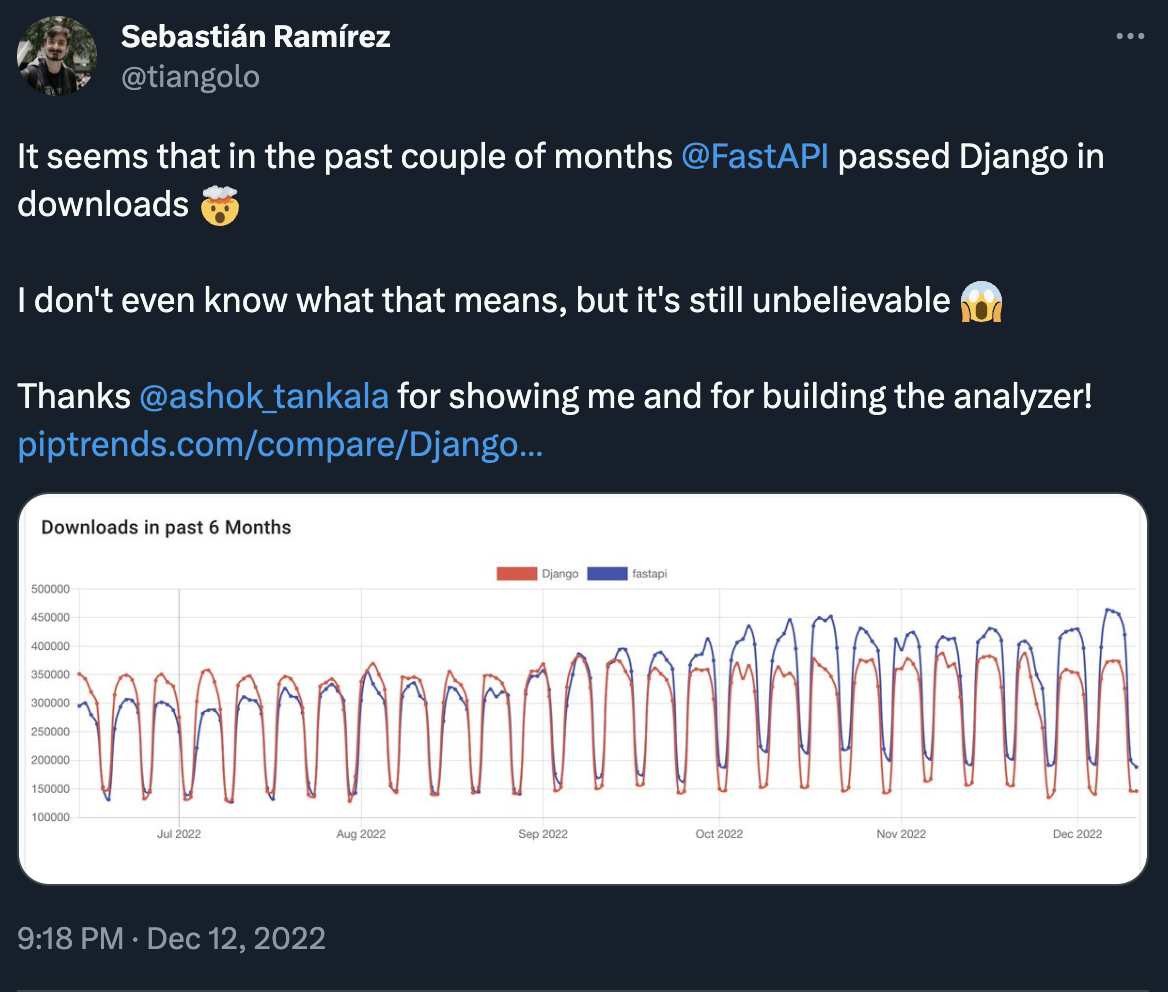Viewport: 1168px width, 992px height.
Task: Select the Jul 2022 x-axis label
Action: [179, 833]
